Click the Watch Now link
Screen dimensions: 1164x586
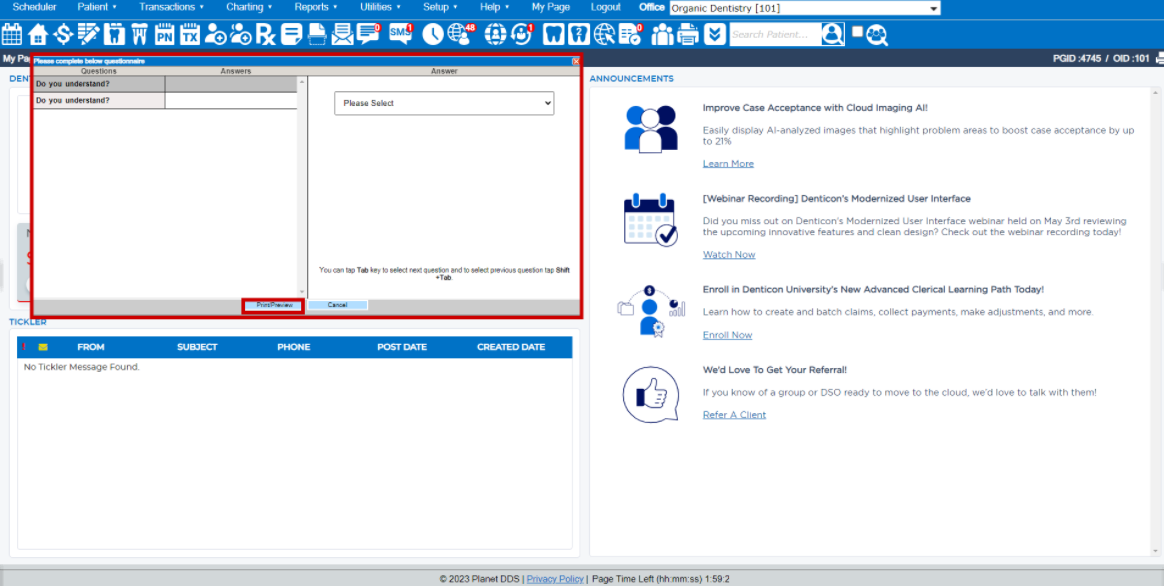point(729,255)
